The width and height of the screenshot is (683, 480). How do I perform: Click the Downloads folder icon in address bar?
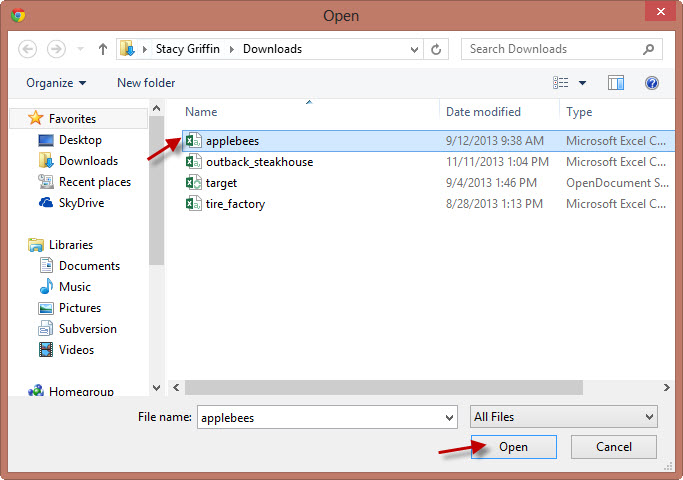click(127, 49)
